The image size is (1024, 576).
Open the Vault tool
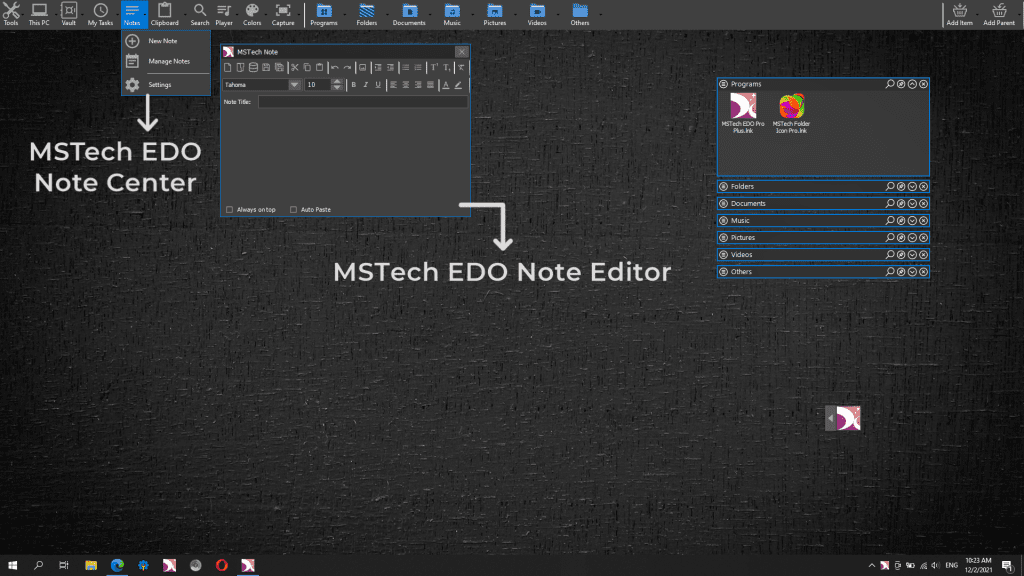point(68,12)
